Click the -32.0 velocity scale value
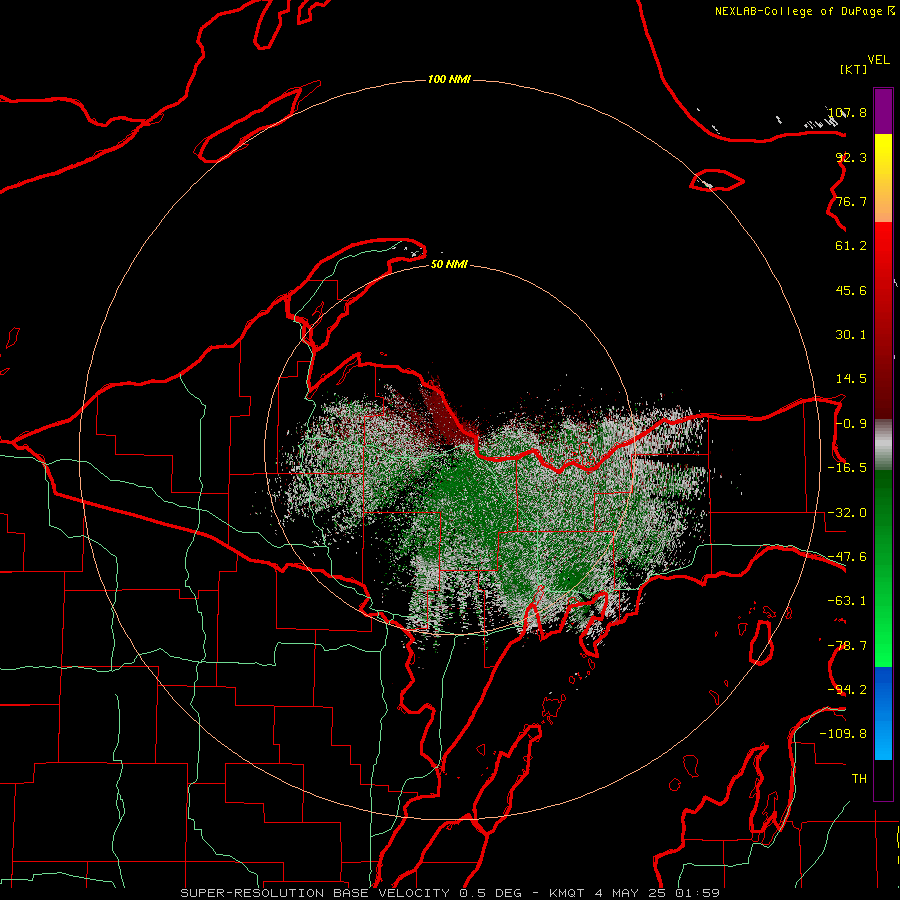Screen dimensions: 900x900 click(847, 513)
